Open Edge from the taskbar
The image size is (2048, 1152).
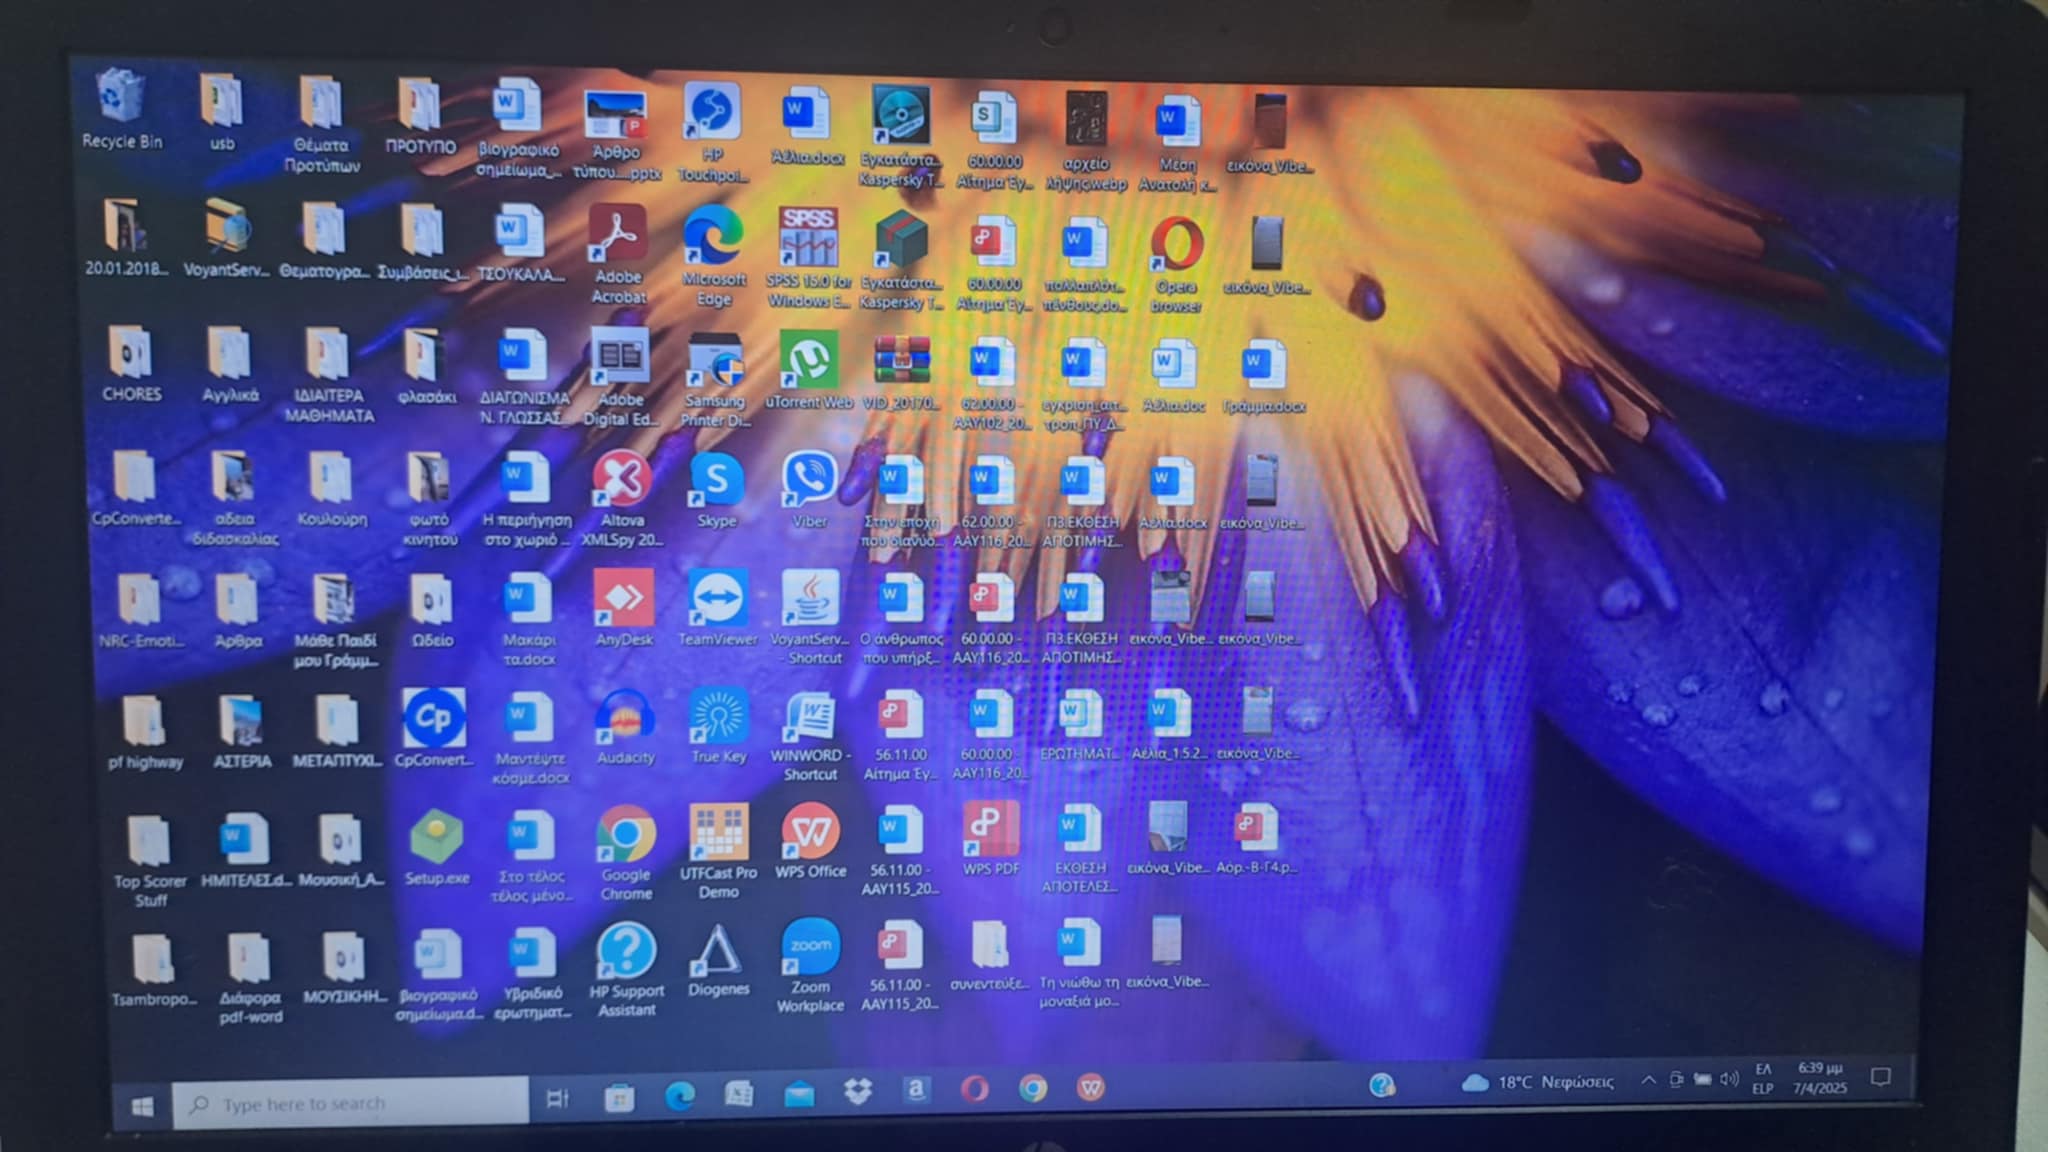click(680, 1096)
